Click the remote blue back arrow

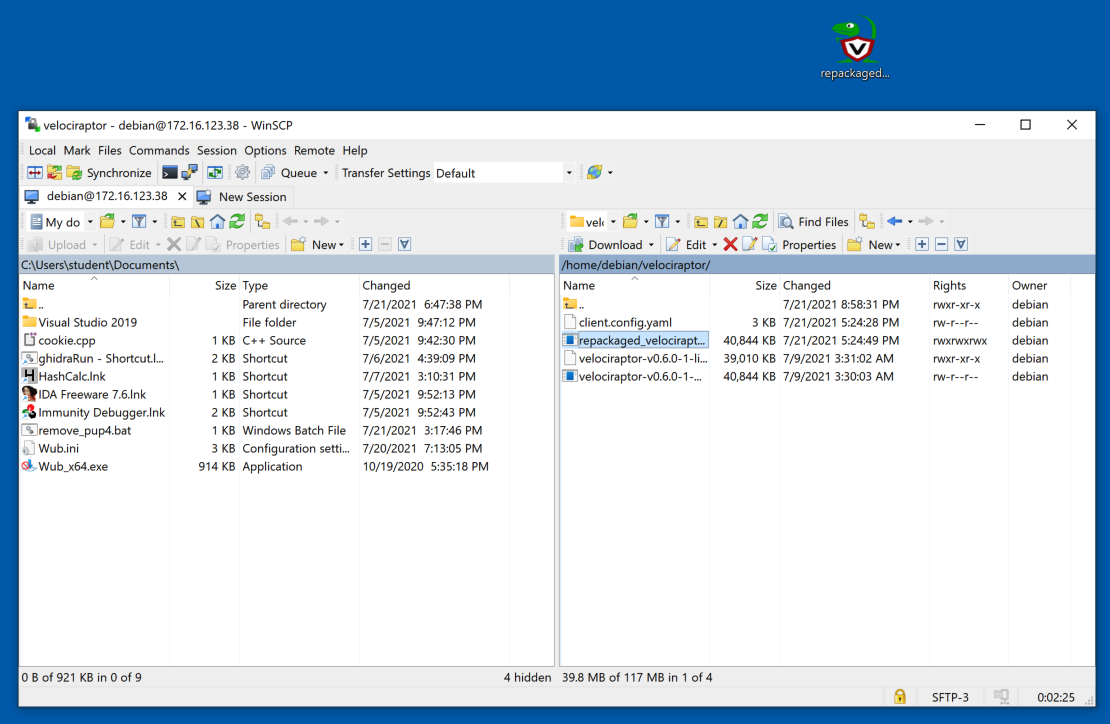tap(894, 222)
